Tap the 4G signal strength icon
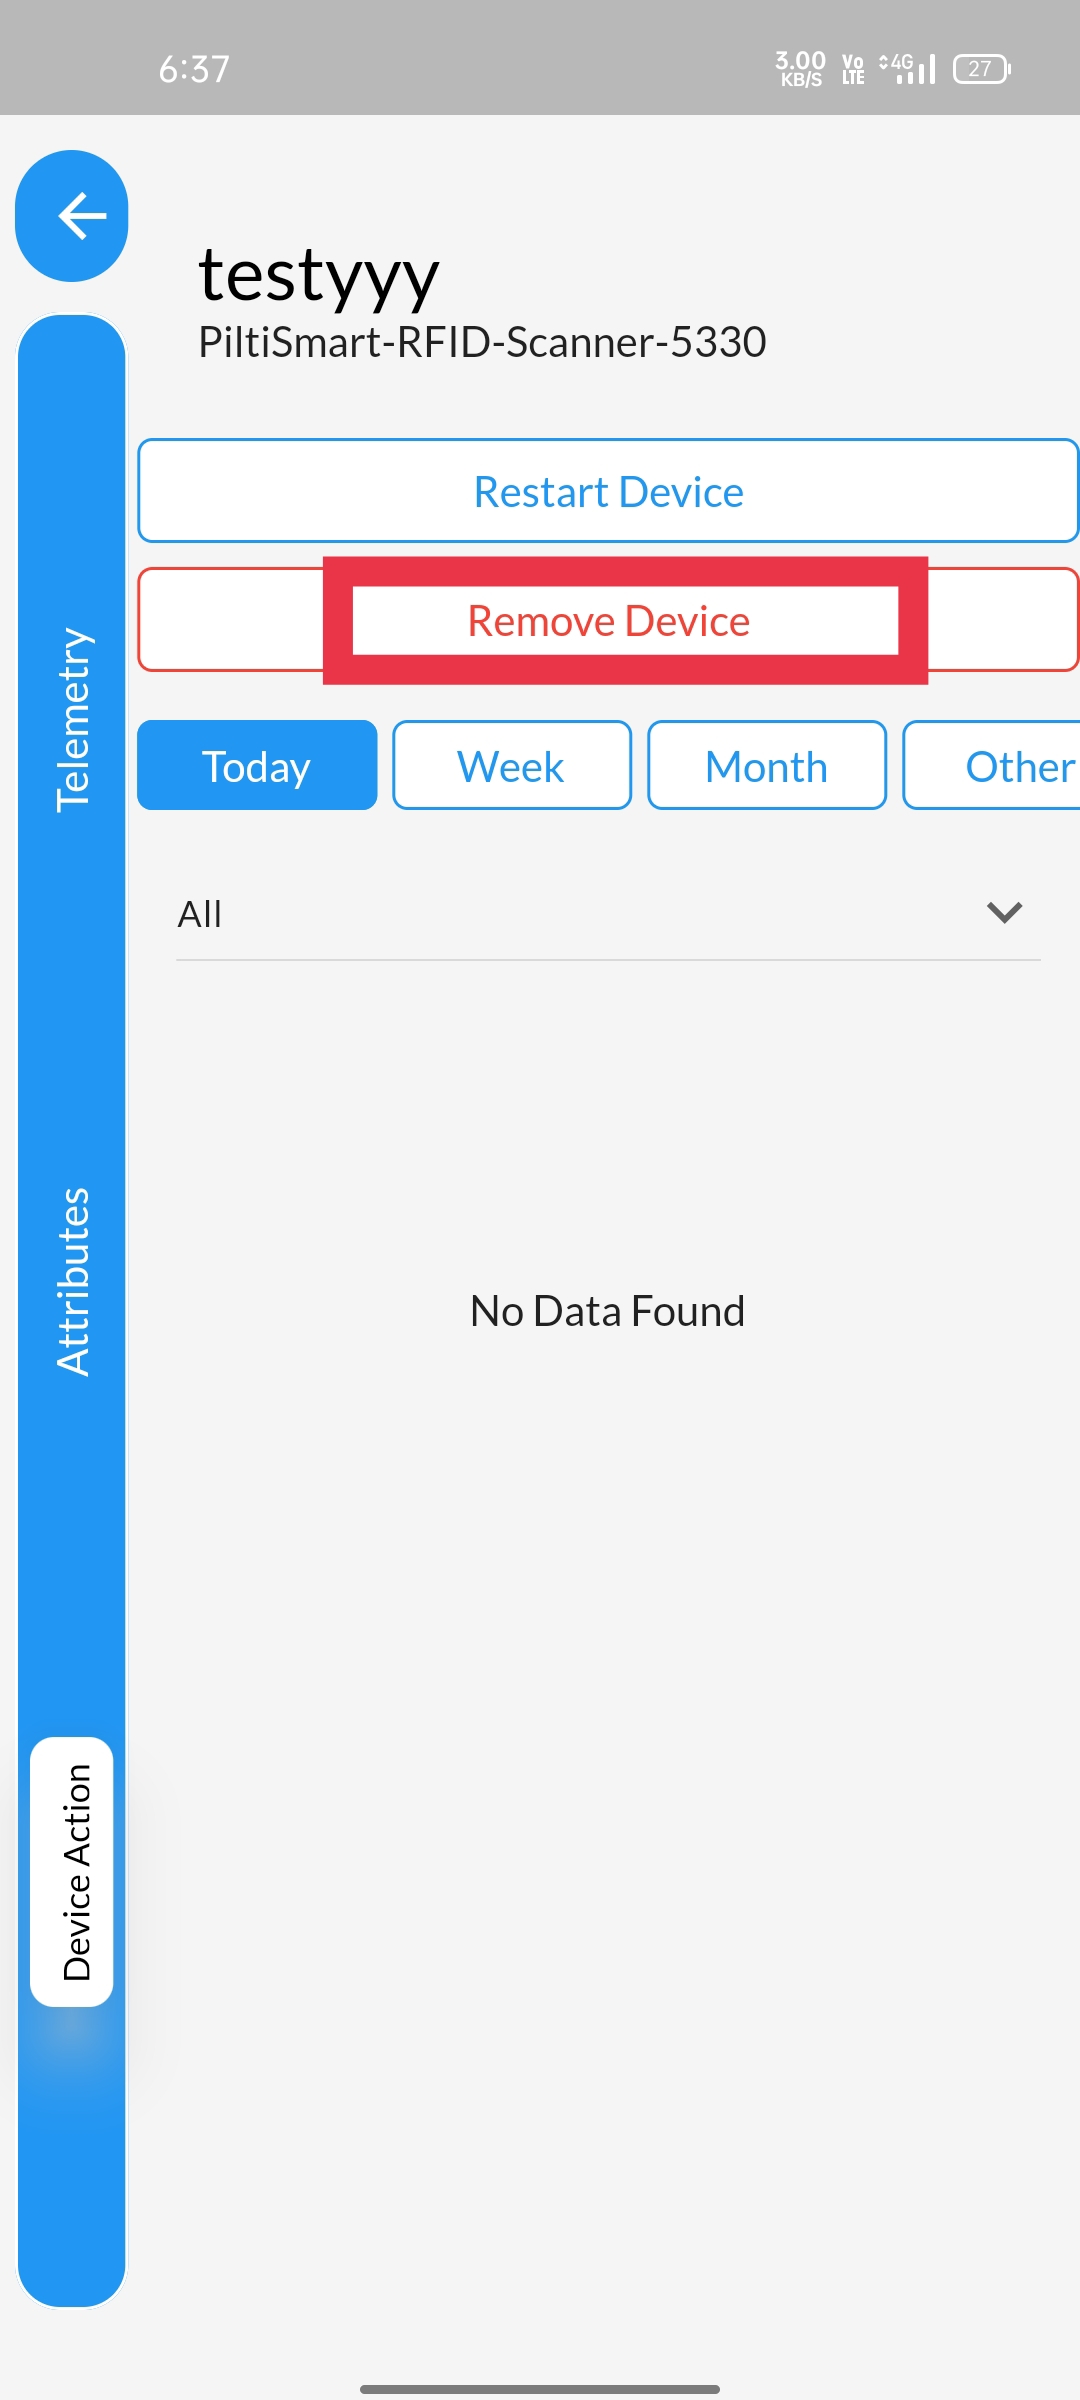1080x2400 pixels. 907,68
